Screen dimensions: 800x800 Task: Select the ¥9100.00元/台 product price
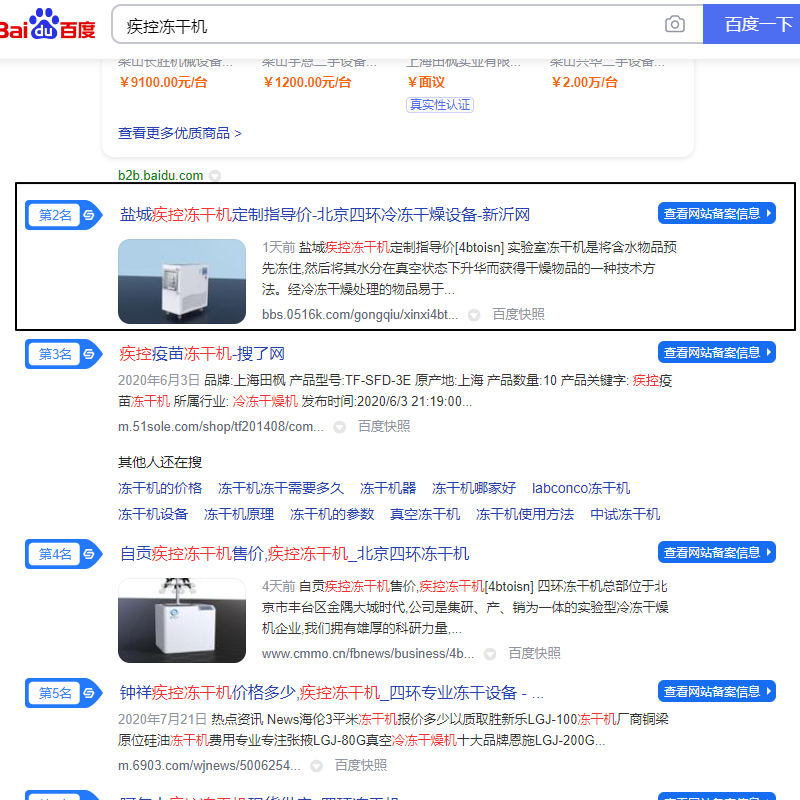click(163, 82)
